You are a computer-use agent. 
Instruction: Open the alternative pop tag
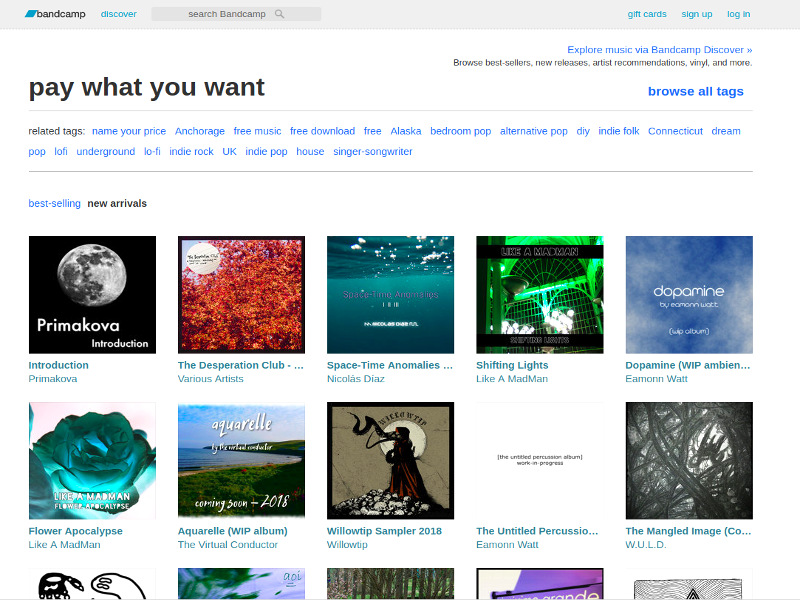tap(534, 131)
